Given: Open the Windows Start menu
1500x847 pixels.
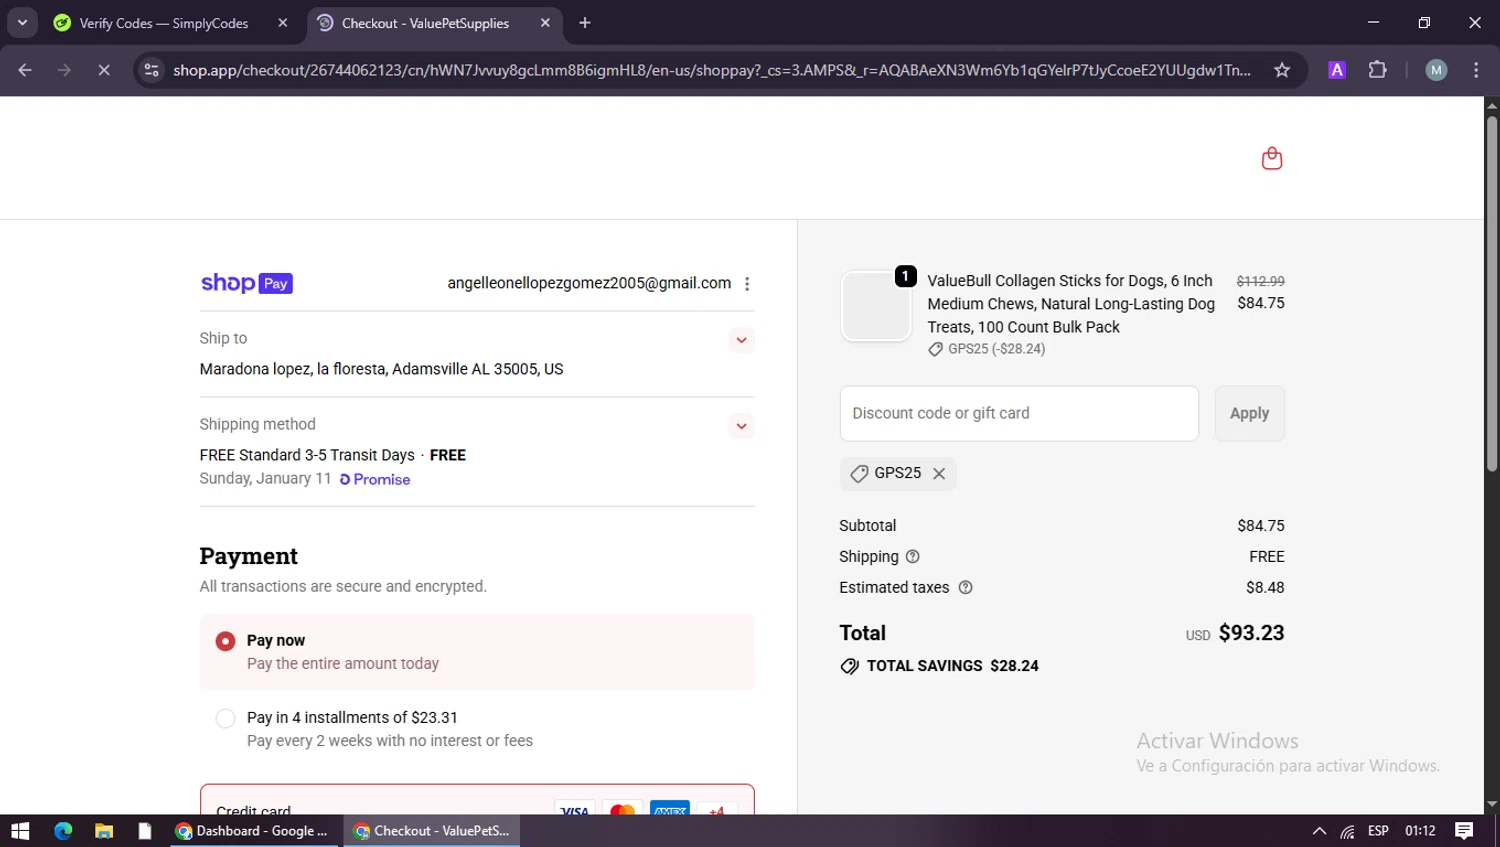Looking at the screenshot, I should tap(20, 831).
